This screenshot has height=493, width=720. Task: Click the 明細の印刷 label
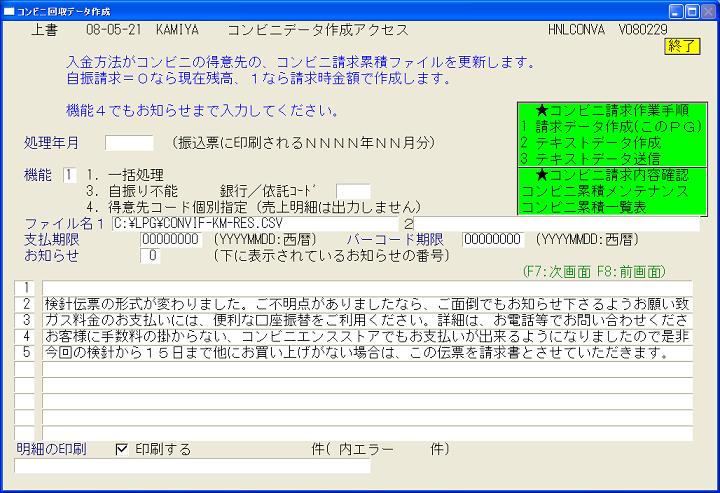coord(51,449)
